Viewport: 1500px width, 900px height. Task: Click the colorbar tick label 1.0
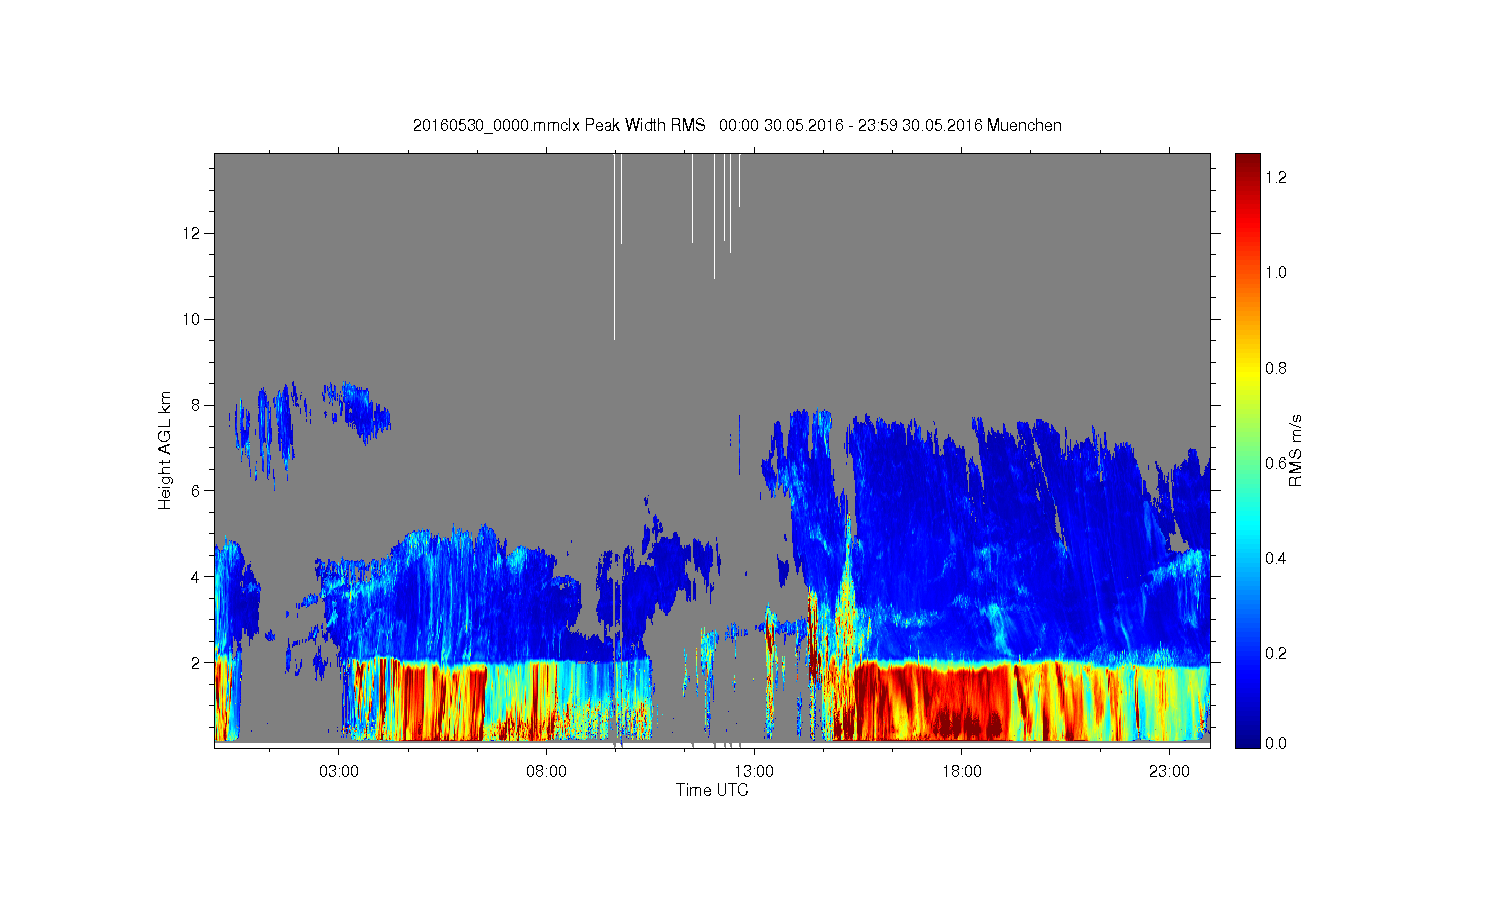1277,272
